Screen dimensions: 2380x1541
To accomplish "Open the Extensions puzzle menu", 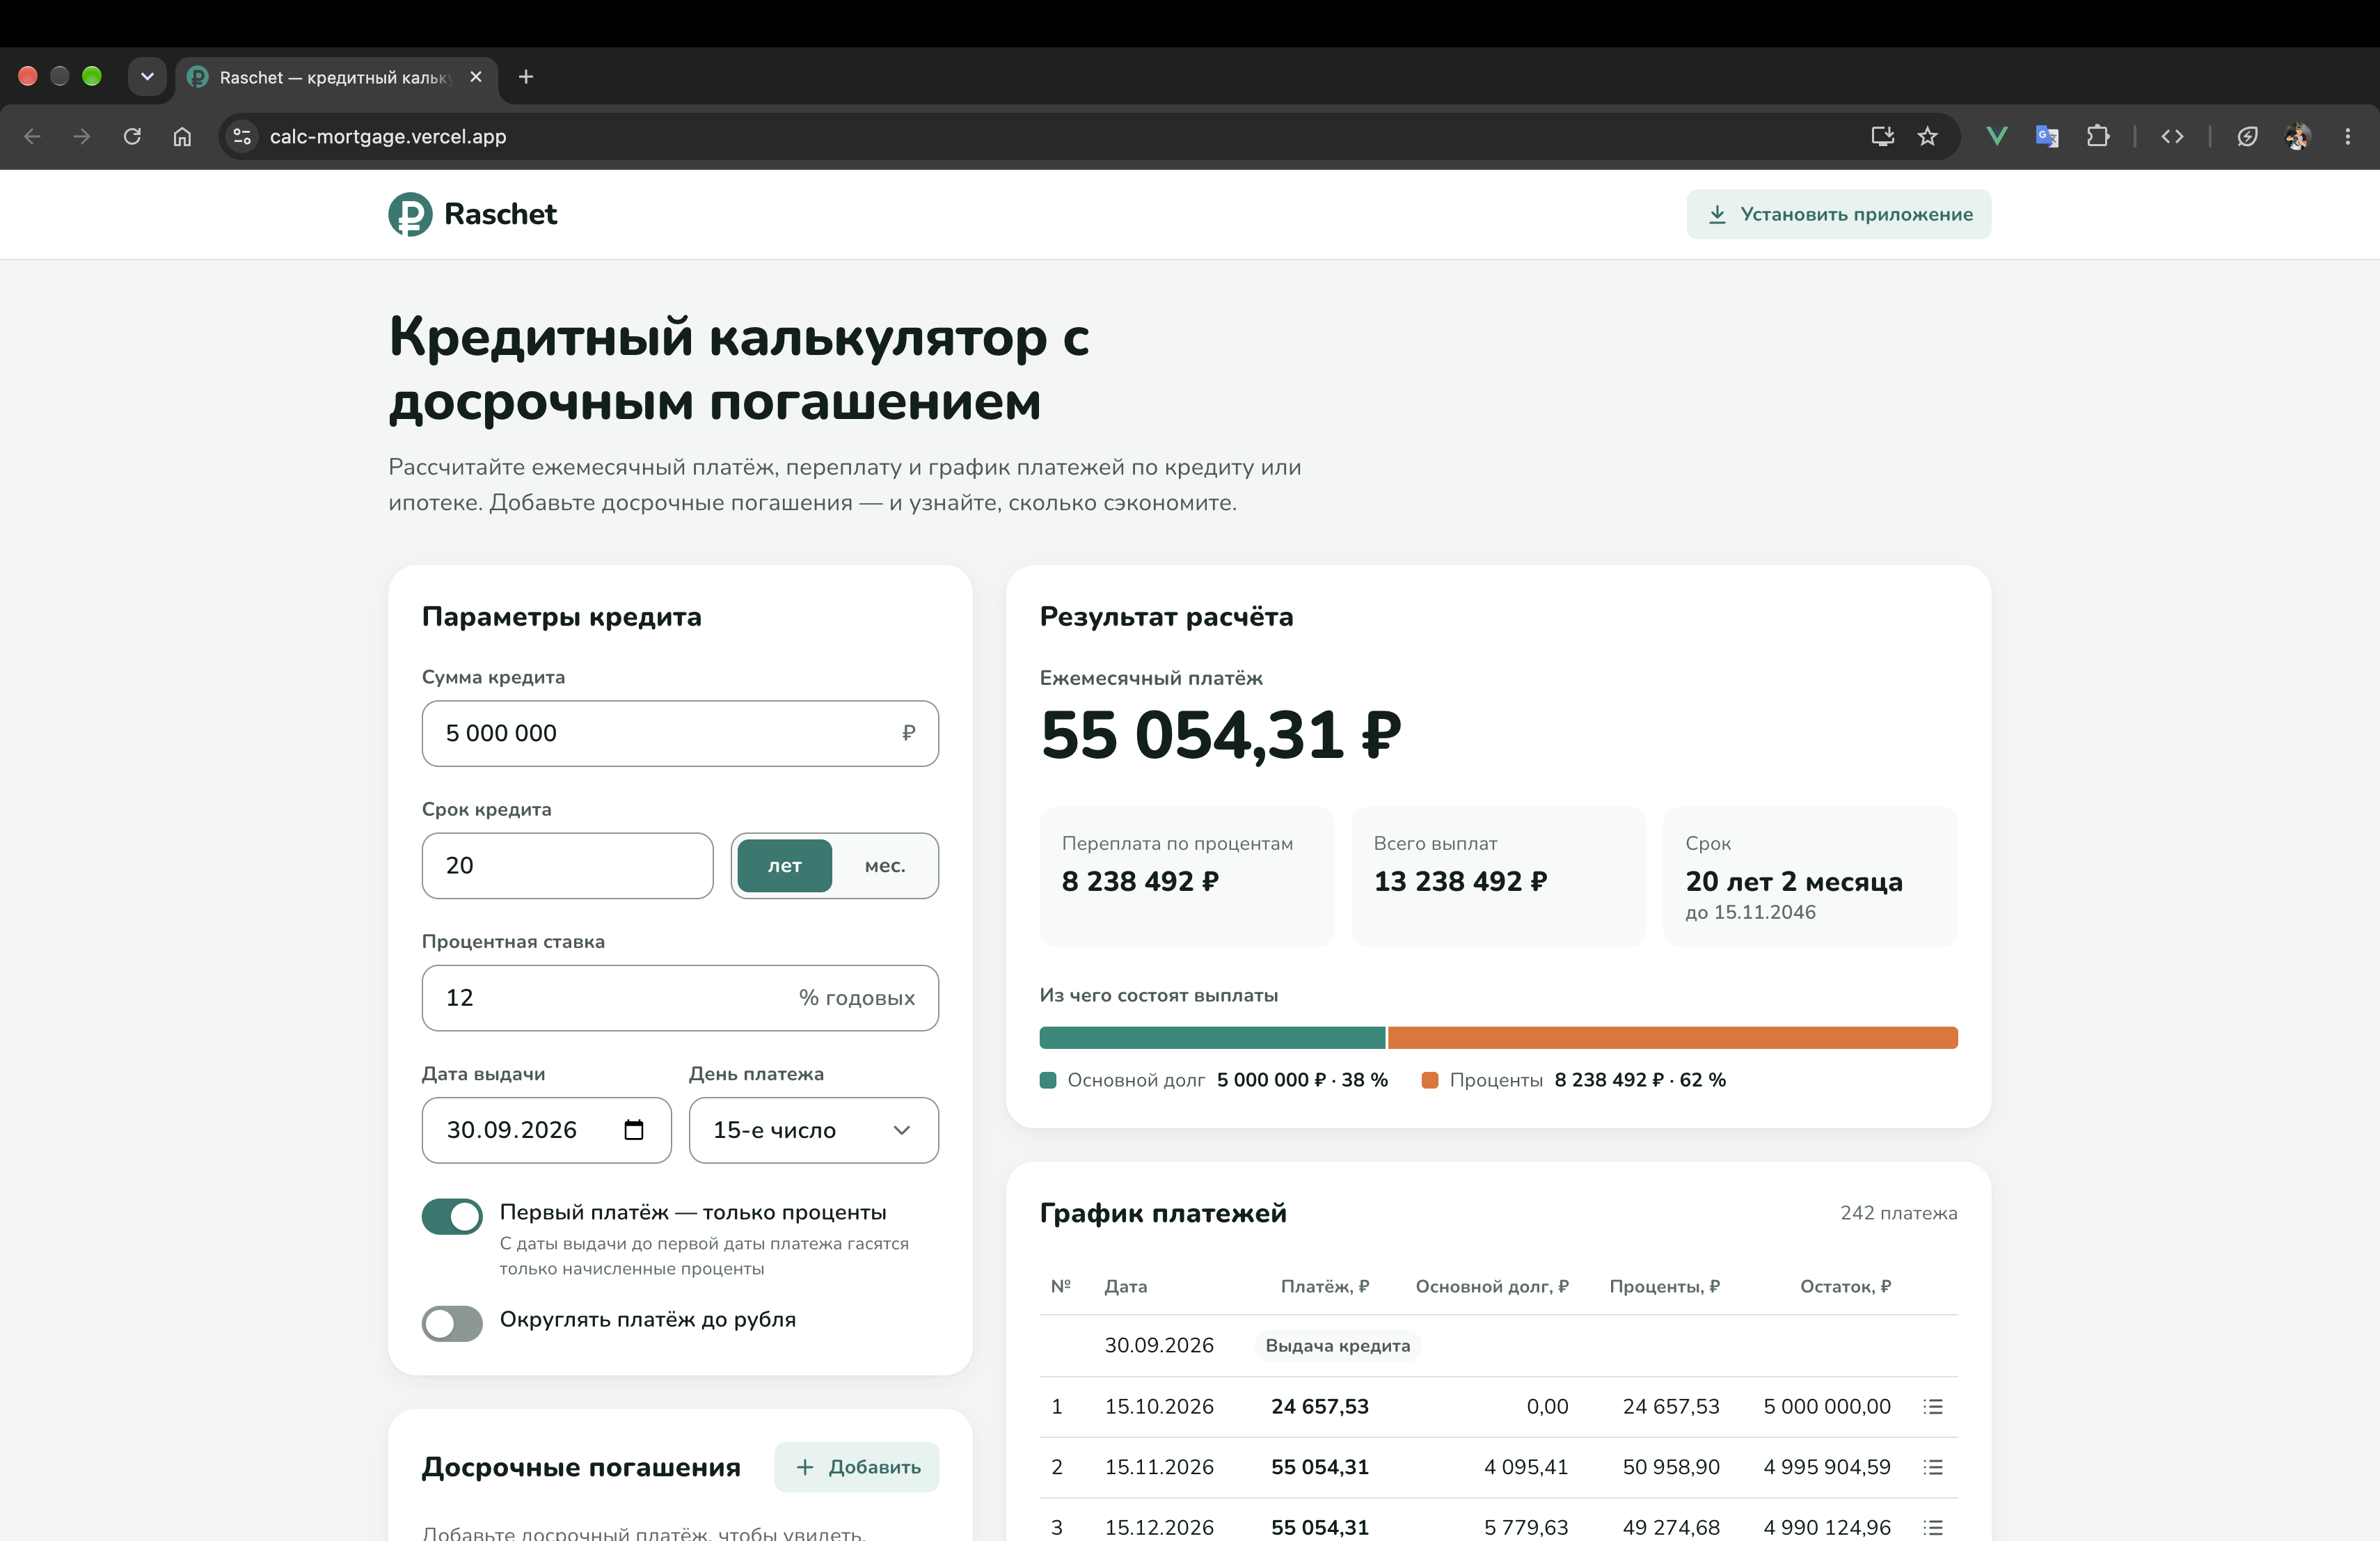I will coord(2098,136).
